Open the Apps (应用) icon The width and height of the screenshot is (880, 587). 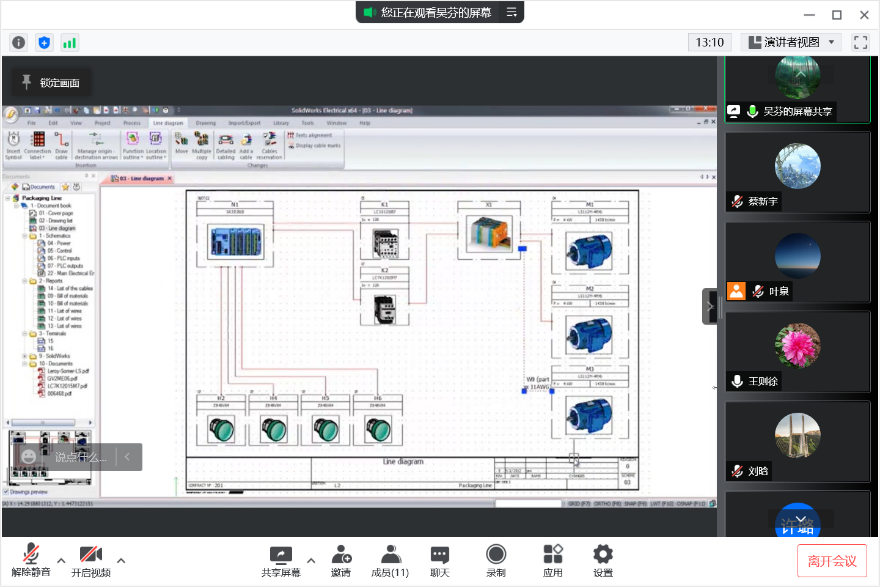553,555
